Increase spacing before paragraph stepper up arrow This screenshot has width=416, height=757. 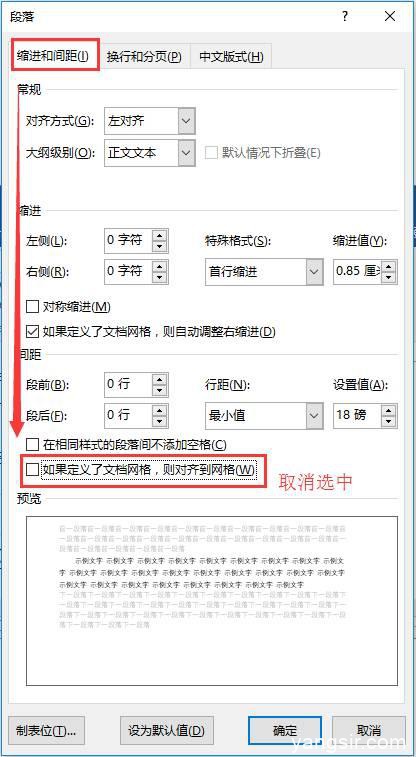pyautogui.click(x=160, y=379)
